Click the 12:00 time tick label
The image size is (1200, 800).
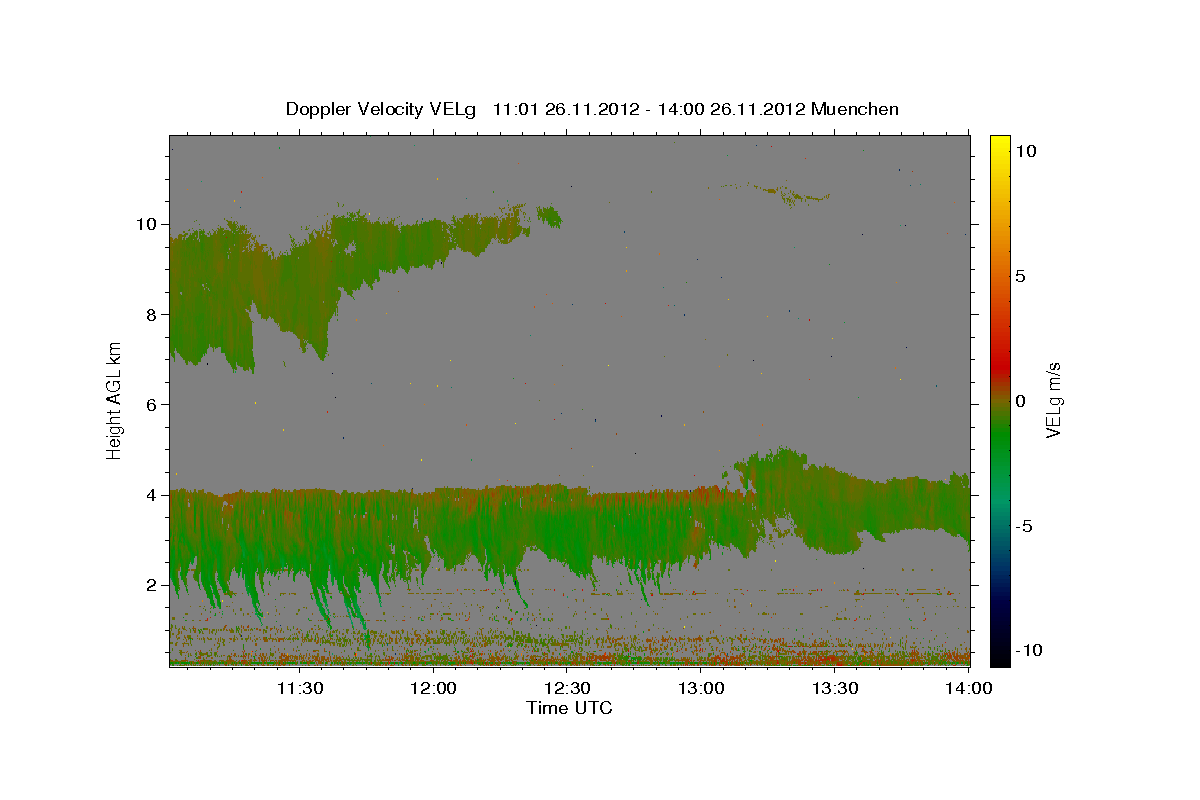click(x=434, y=688)
